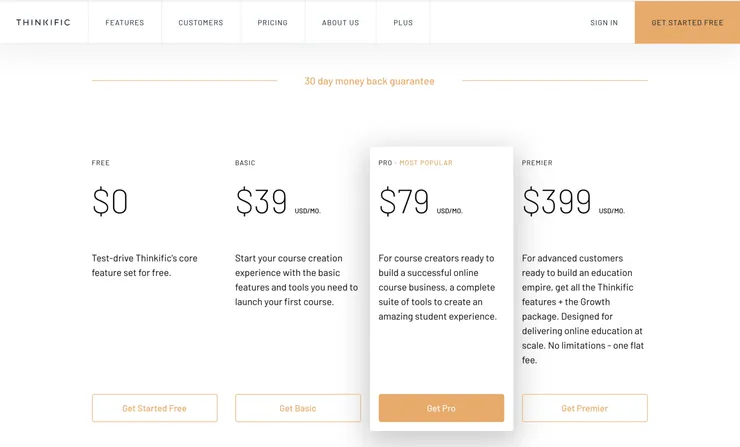Click the Most Popular label
Viewport: 740px width, 447px height.
(x=426, y=163)
